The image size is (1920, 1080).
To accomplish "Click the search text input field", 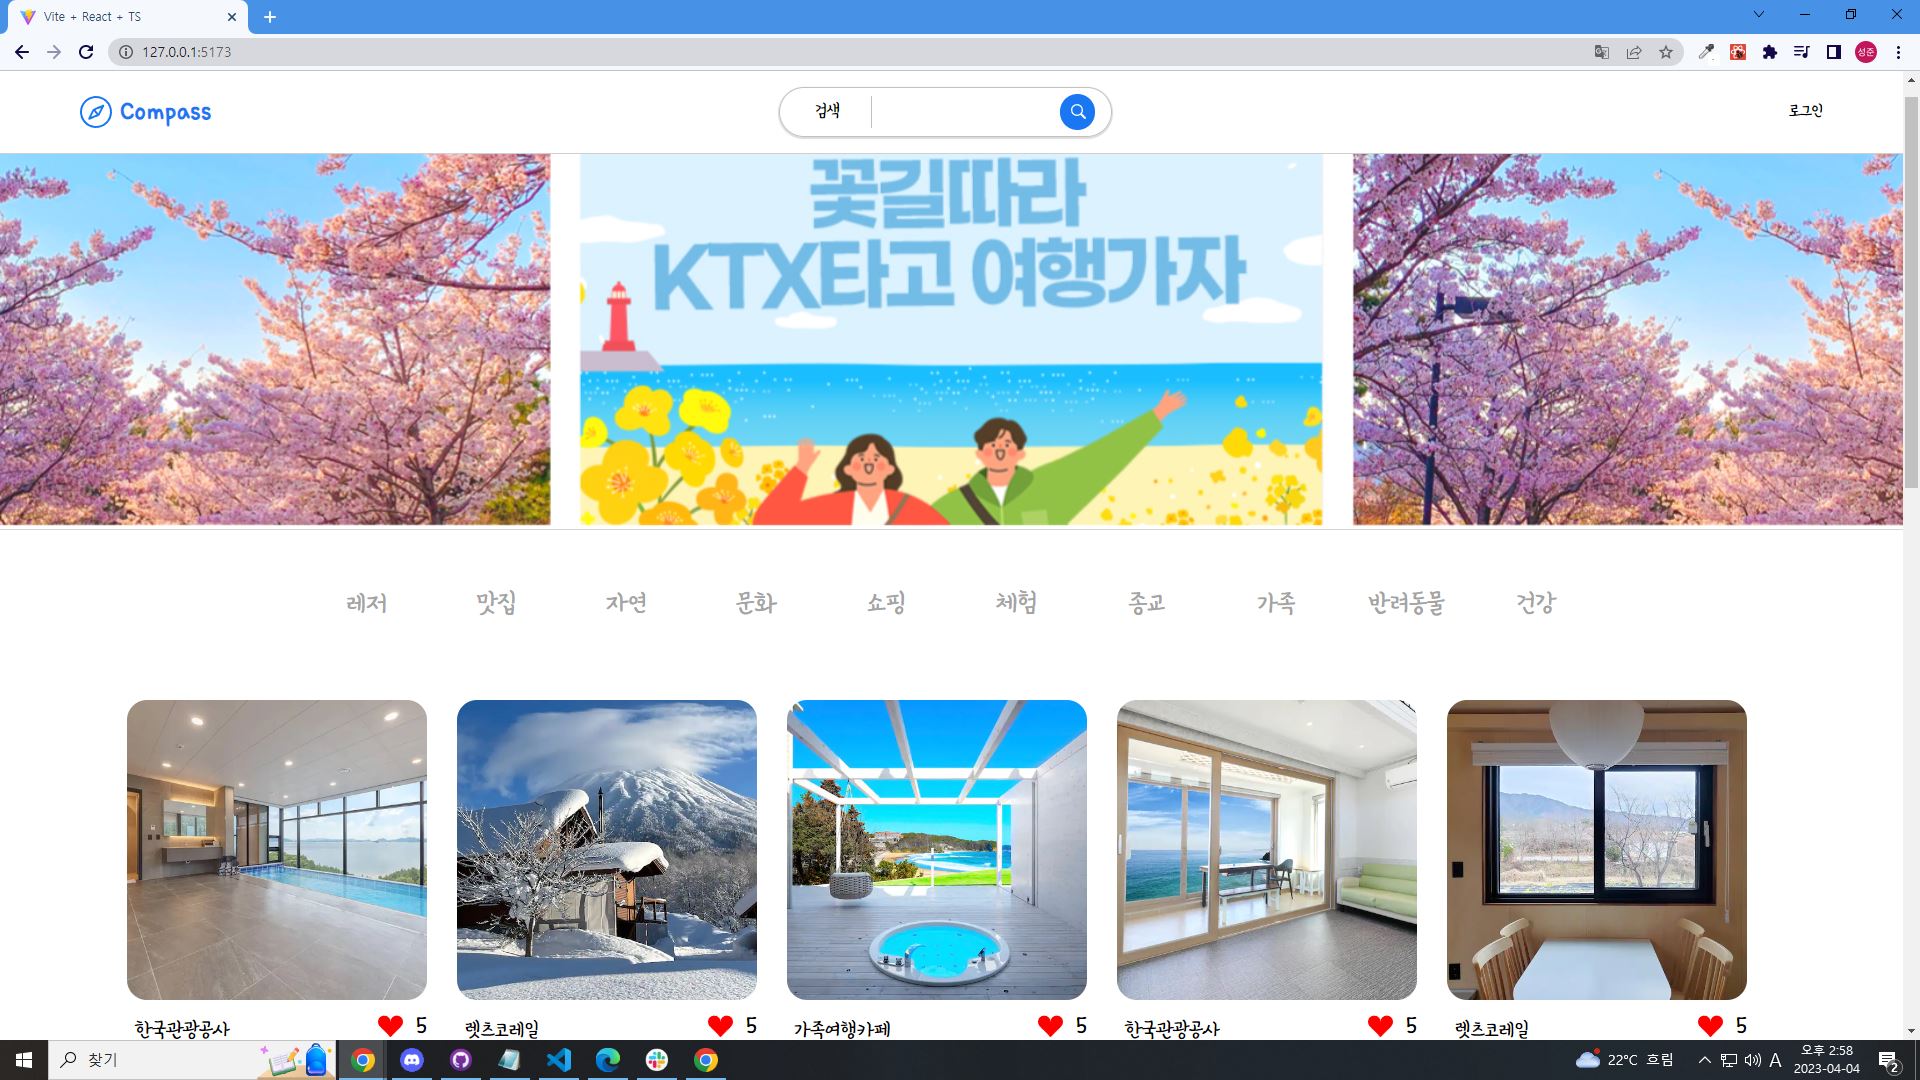I will click(965, 112).
